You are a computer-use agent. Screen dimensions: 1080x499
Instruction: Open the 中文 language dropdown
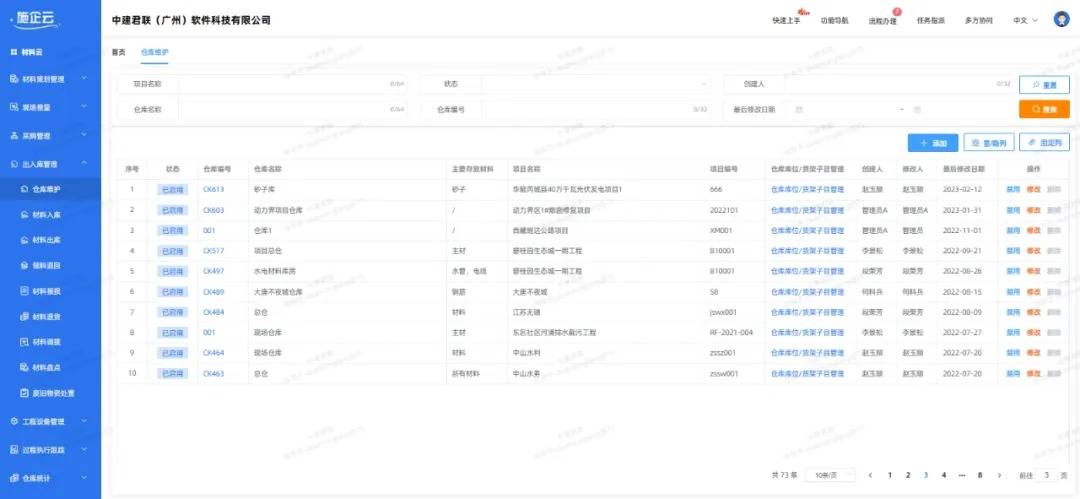[1026, 21]
